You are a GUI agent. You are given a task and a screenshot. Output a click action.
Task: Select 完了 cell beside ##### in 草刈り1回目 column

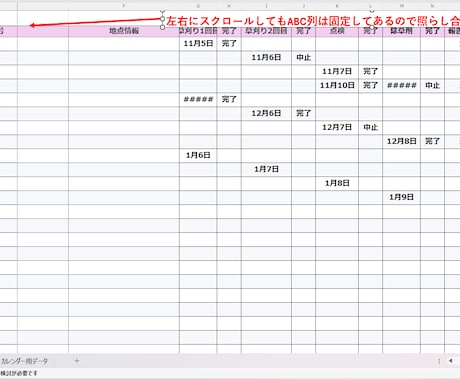pyautogui.click(x=229, y=100)
